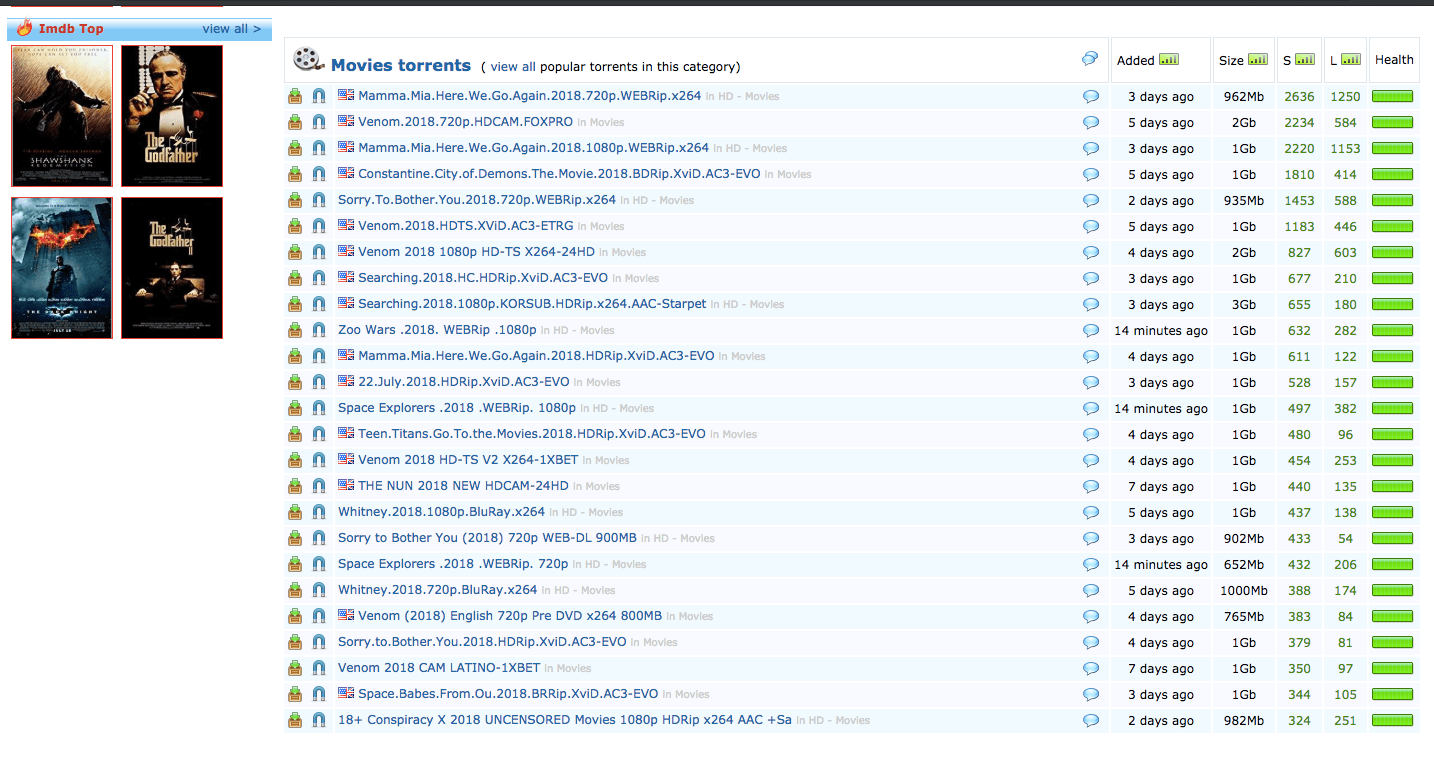
Task: Click the magnet icon for Space Explorers 1080p row
Action: click(x=319, y=408)
